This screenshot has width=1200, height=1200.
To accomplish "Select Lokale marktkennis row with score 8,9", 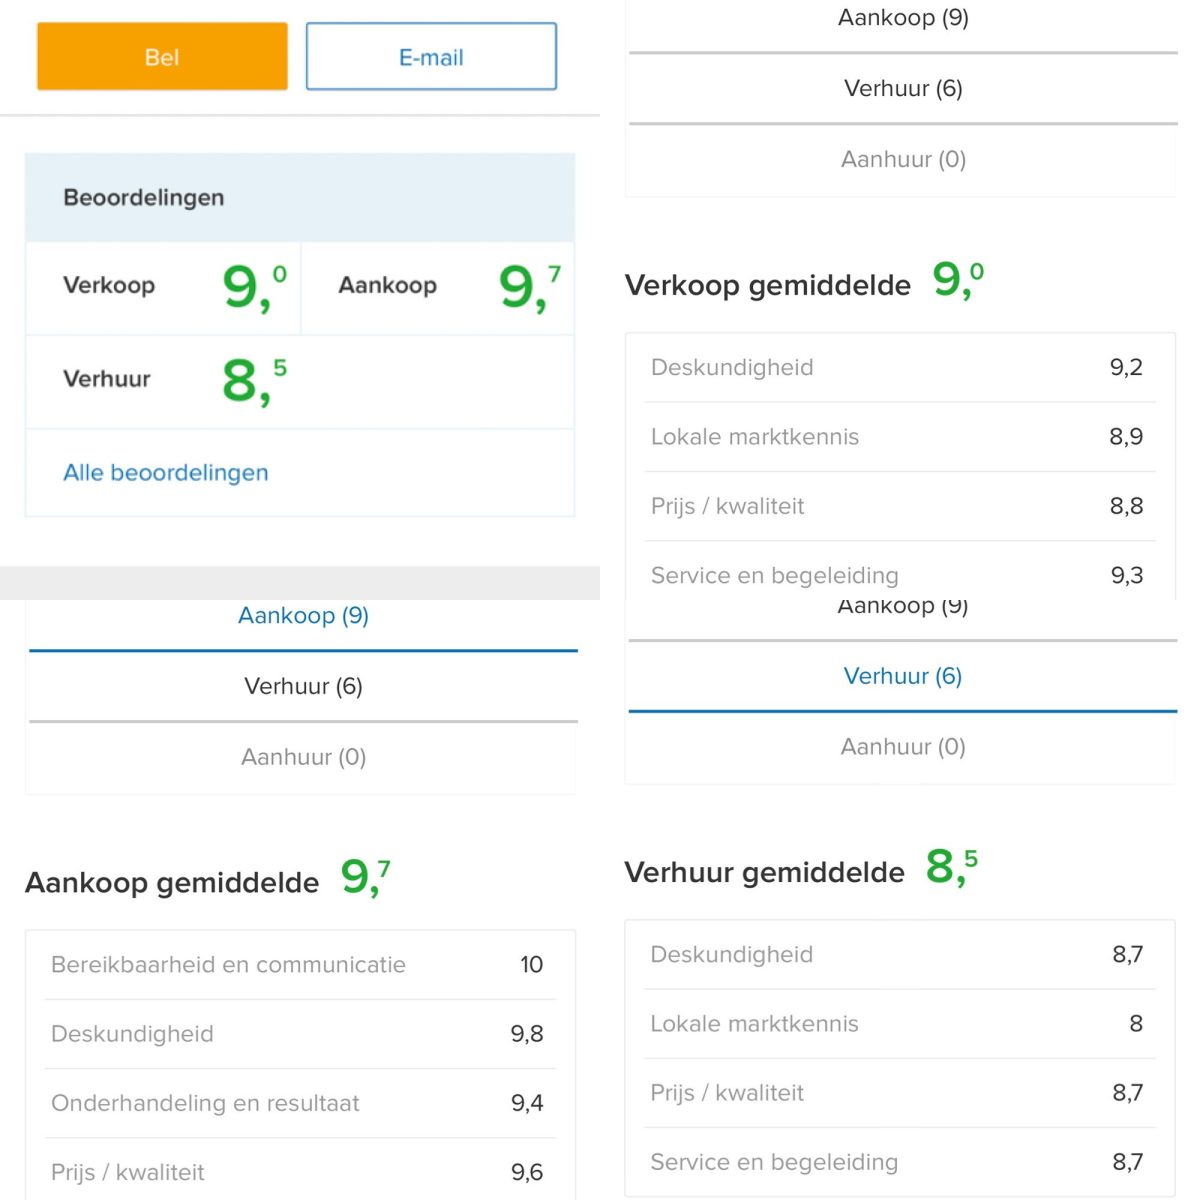I will pyautogui.click(x=899, y=437).
